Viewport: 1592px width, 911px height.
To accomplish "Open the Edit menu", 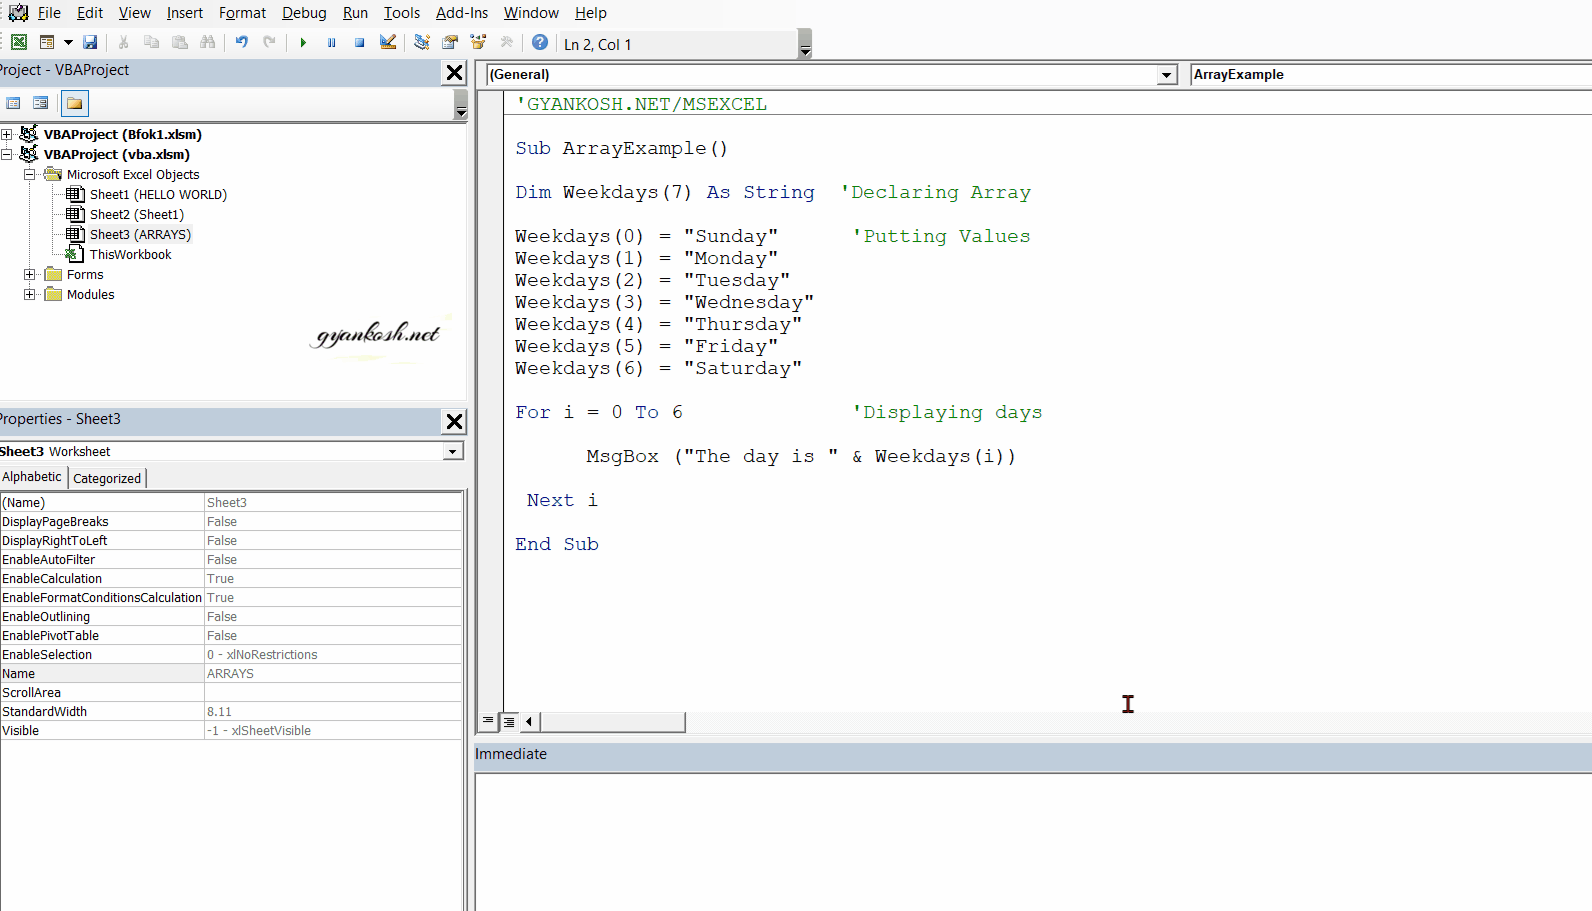I will coord(90,13).
